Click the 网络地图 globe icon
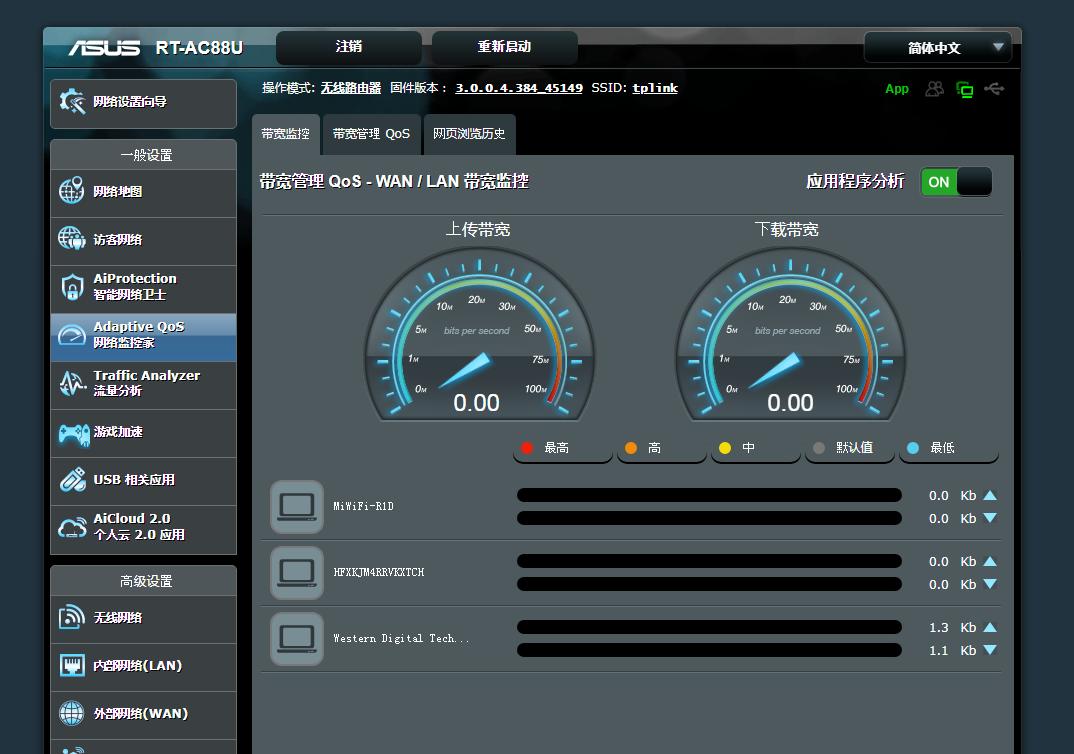Screen dimensions: 1074x754 72,192
